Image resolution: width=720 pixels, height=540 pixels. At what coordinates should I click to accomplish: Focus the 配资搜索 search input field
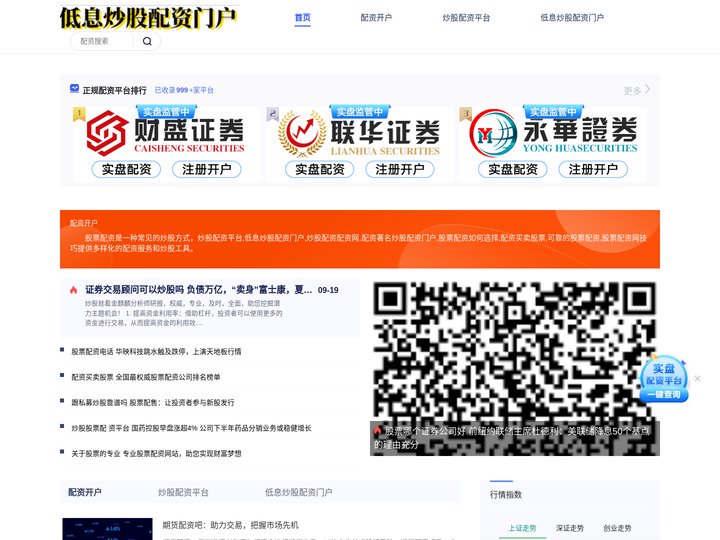(x=105, y=41)
